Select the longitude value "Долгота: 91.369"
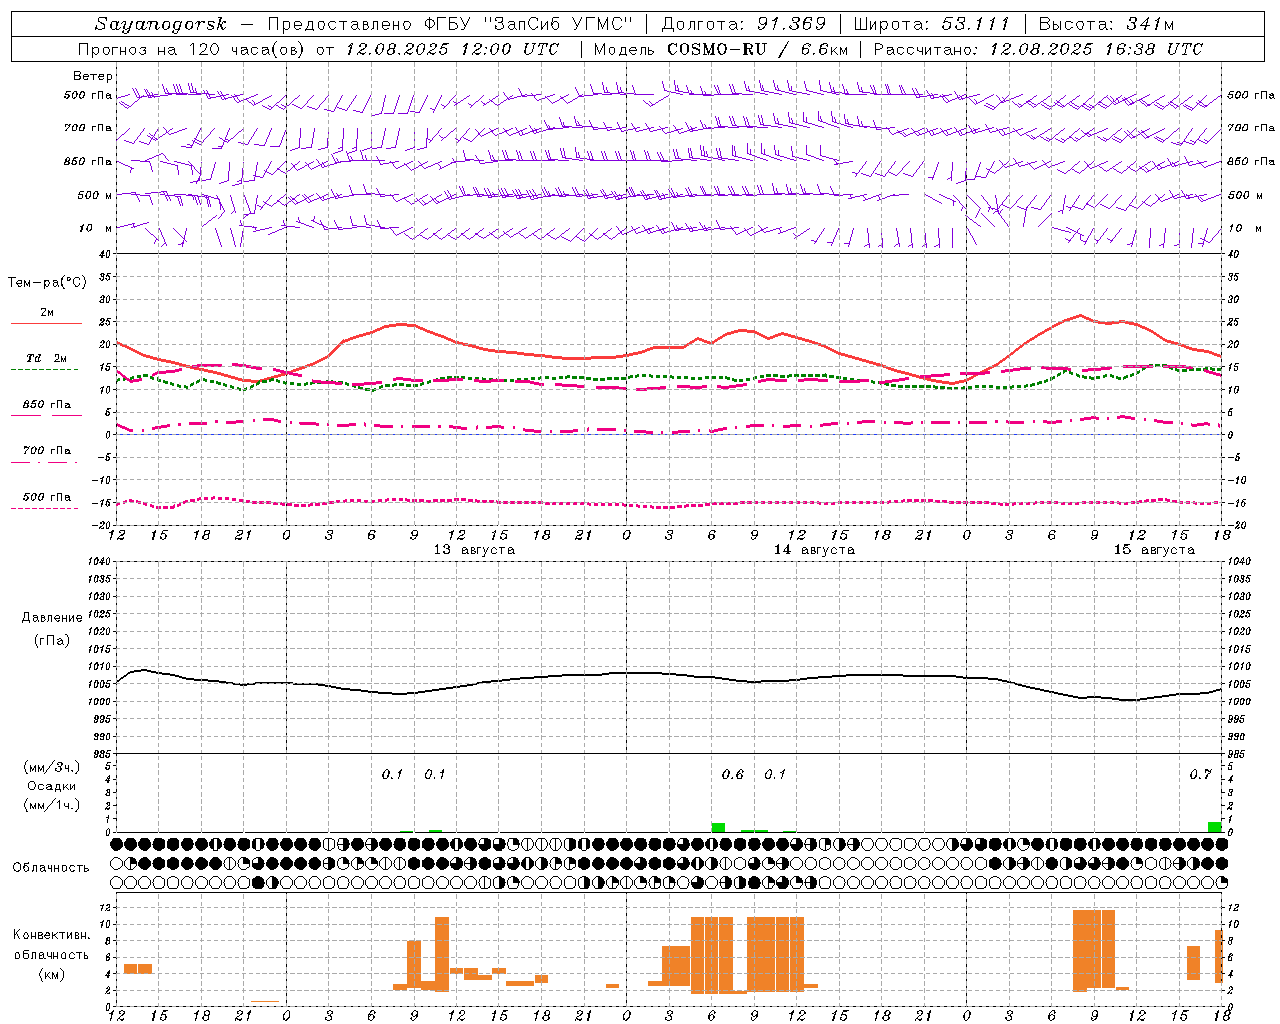Image resolution: width=1280 pixels, height=1024 pixels. (744, 24)
